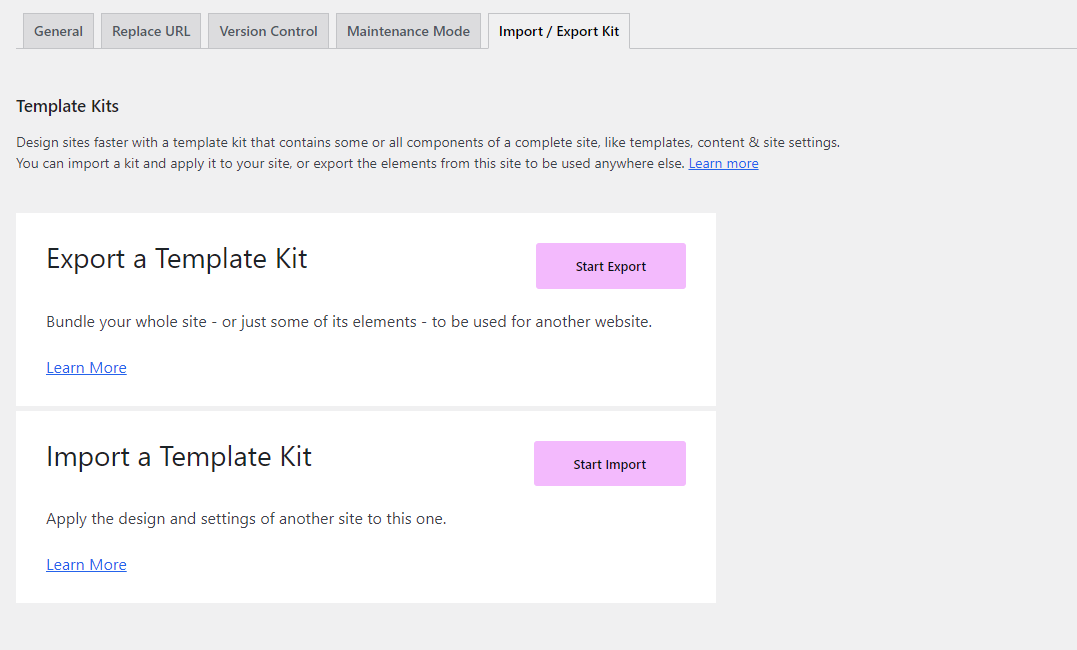Open the Replace URL tab
This screenshot has width=1077, height=650.
(151, 31)
